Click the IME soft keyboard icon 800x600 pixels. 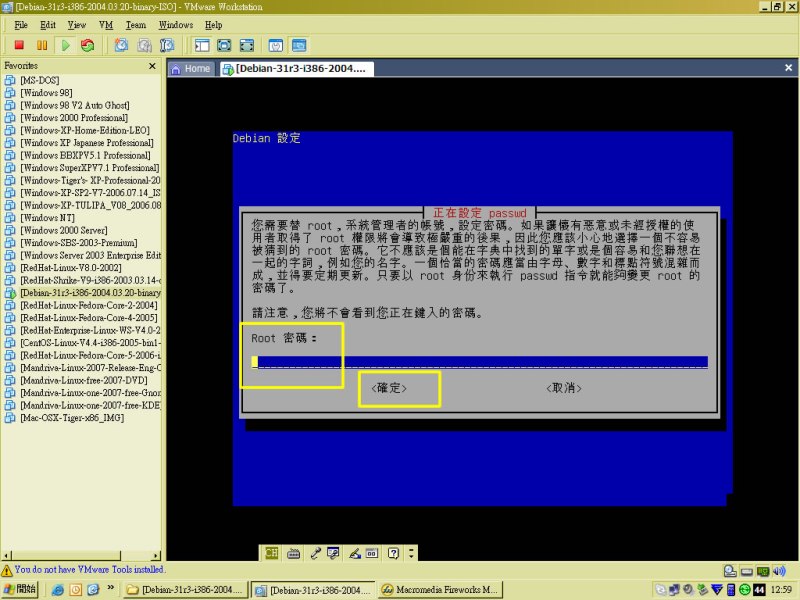pyautogui.click(x=293, y=553)
